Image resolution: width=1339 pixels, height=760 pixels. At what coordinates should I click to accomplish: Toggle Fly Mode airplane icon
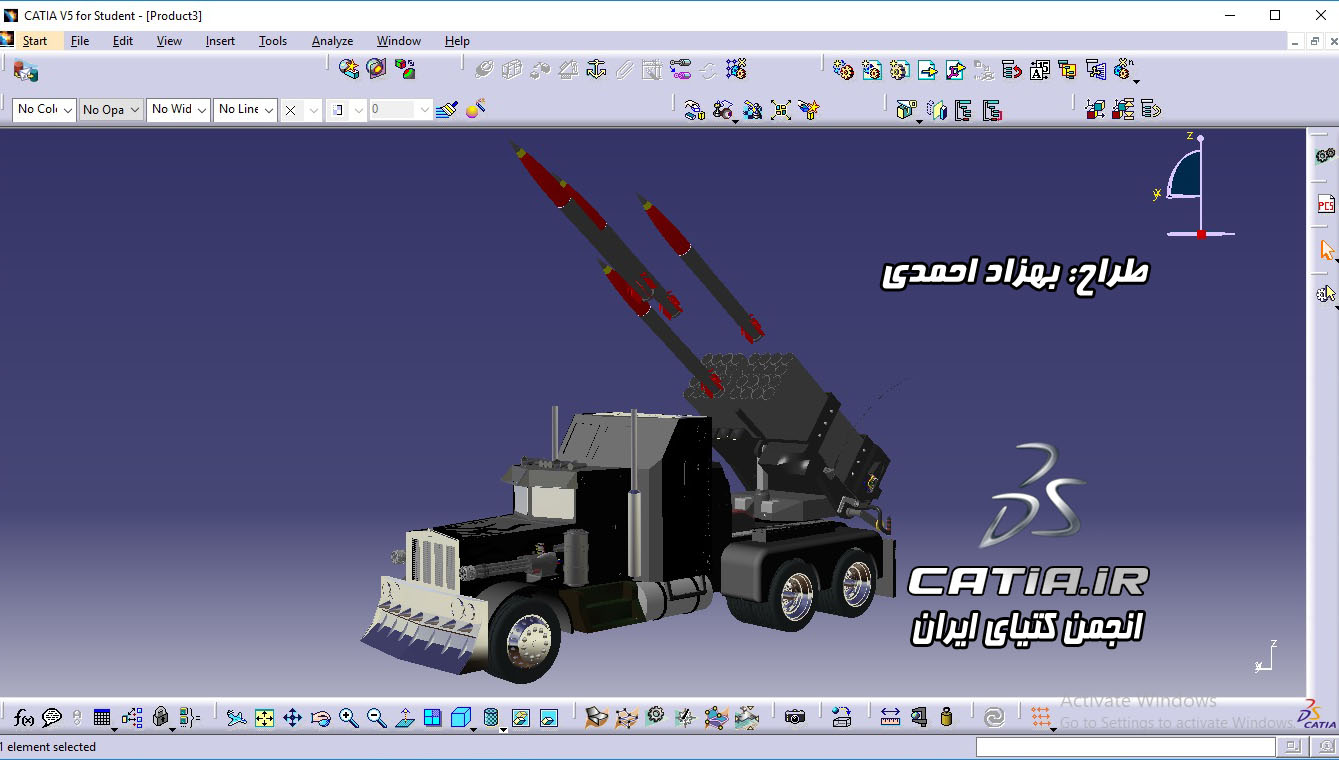(x=236, y=717)
